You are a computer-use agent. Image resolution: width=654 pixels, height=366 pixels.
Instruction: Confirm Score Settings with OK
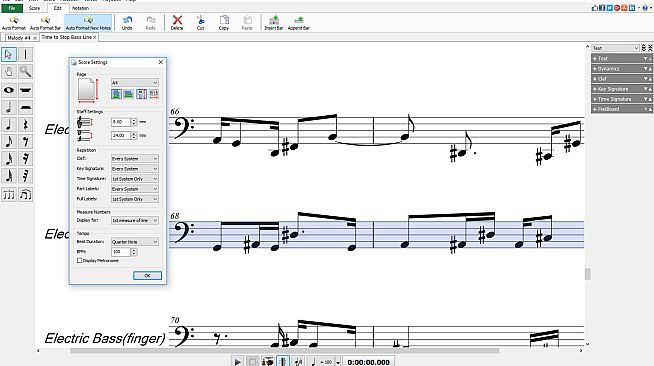pyautogui.click(x=147, y=276)
